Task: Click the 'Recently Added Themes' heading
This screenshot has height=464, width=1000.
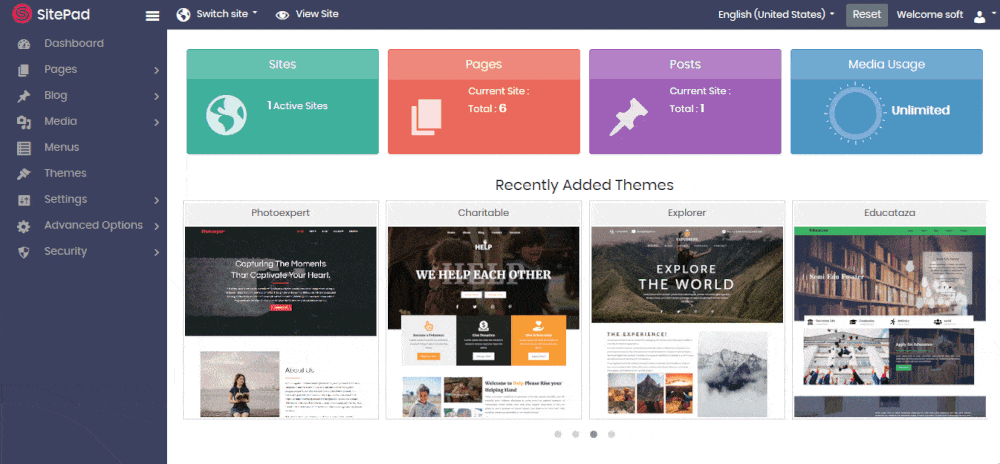Action: click(584, 185)
